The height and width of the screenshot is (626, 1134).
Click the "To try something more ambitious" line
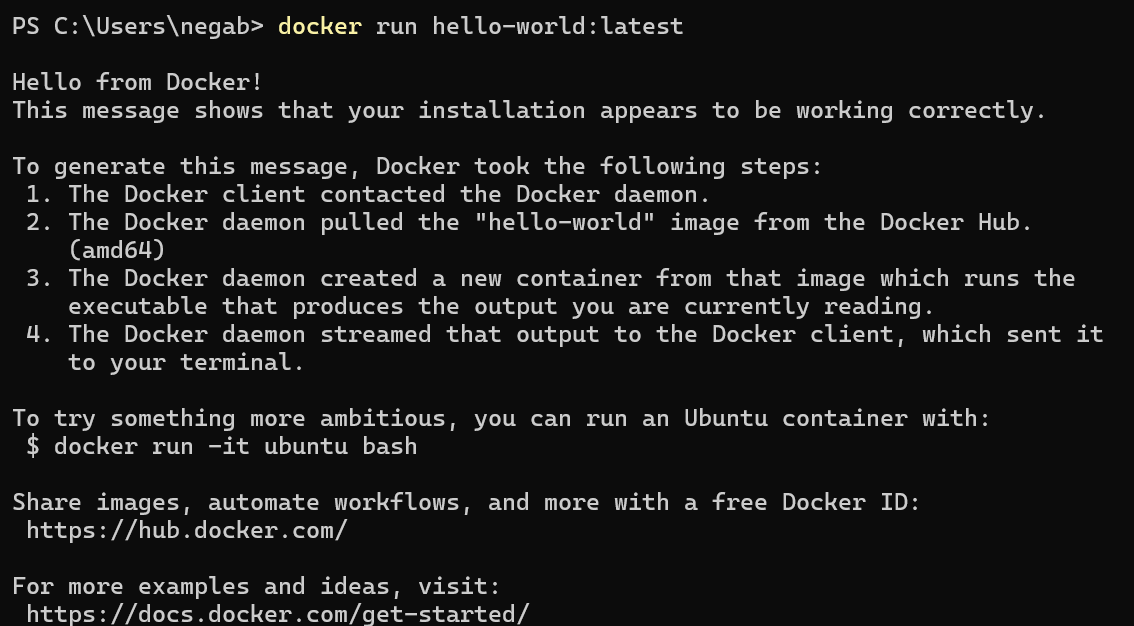[501, 419]
